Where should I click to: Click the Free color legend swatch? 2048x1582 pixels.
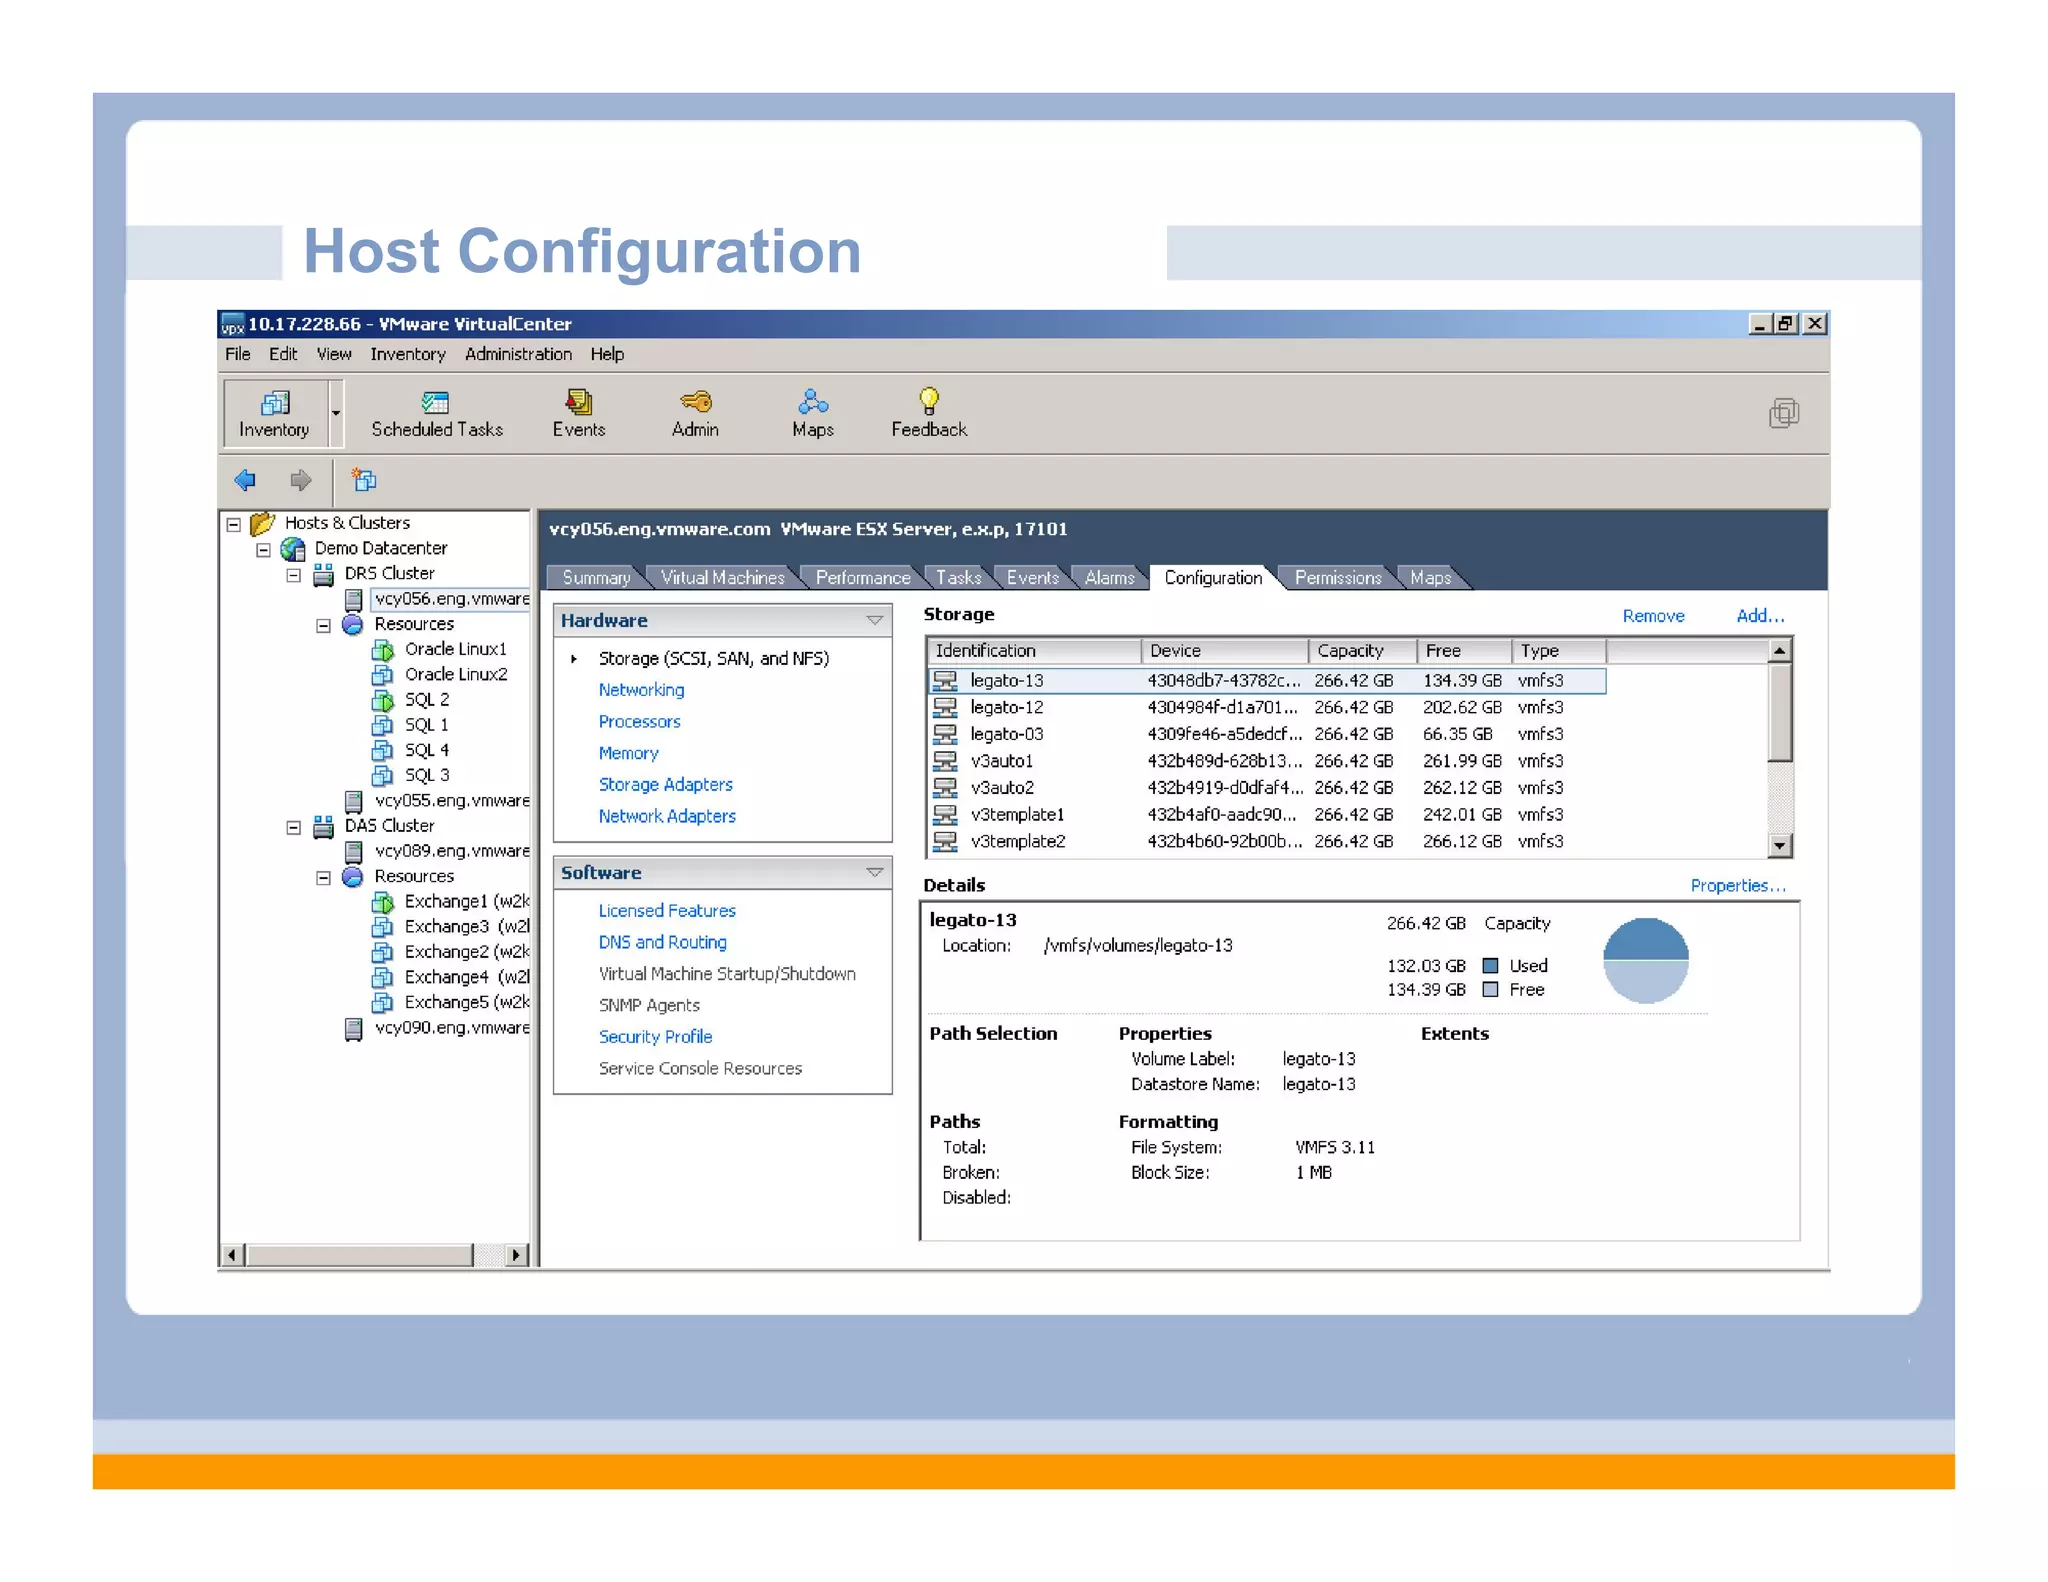(1490, 990)
